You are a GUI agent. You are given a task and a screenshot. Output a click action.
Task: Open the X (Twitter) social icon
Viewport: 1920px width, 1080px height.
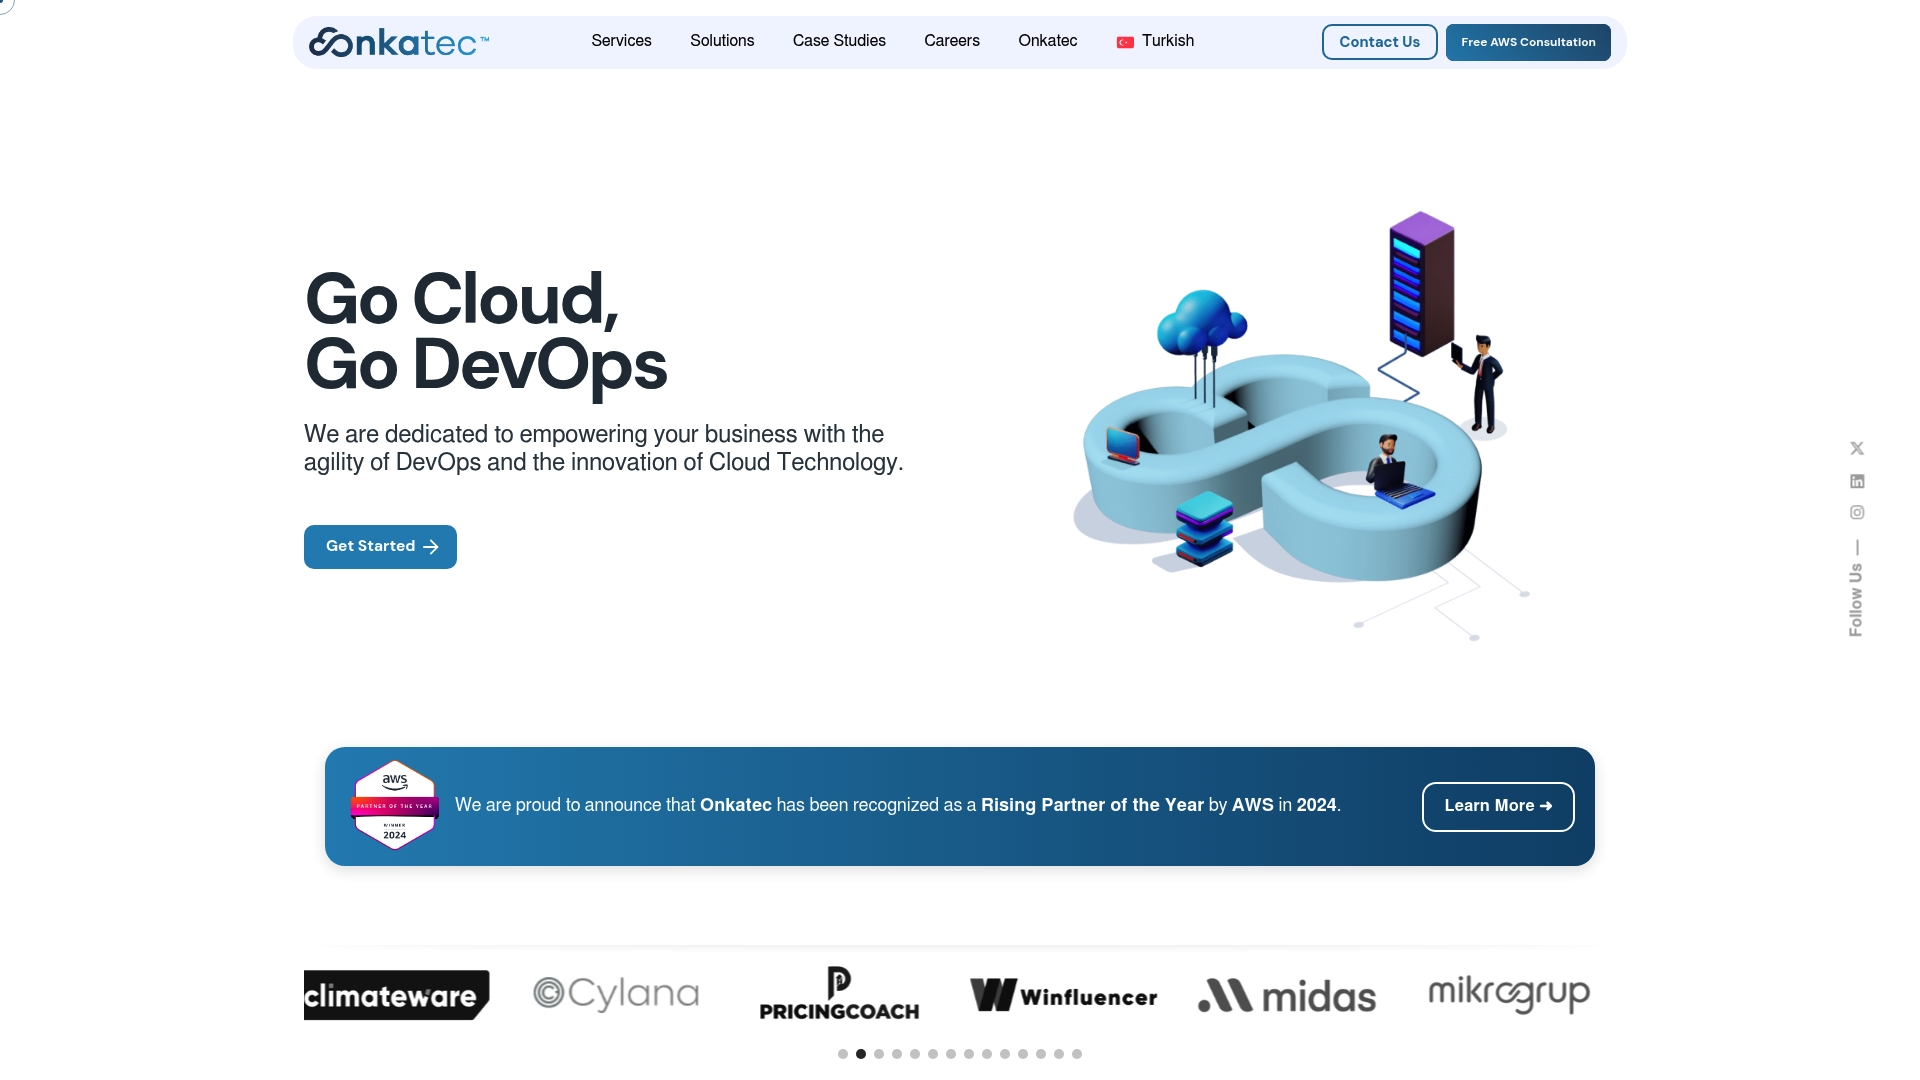[x=1857, y=448]
